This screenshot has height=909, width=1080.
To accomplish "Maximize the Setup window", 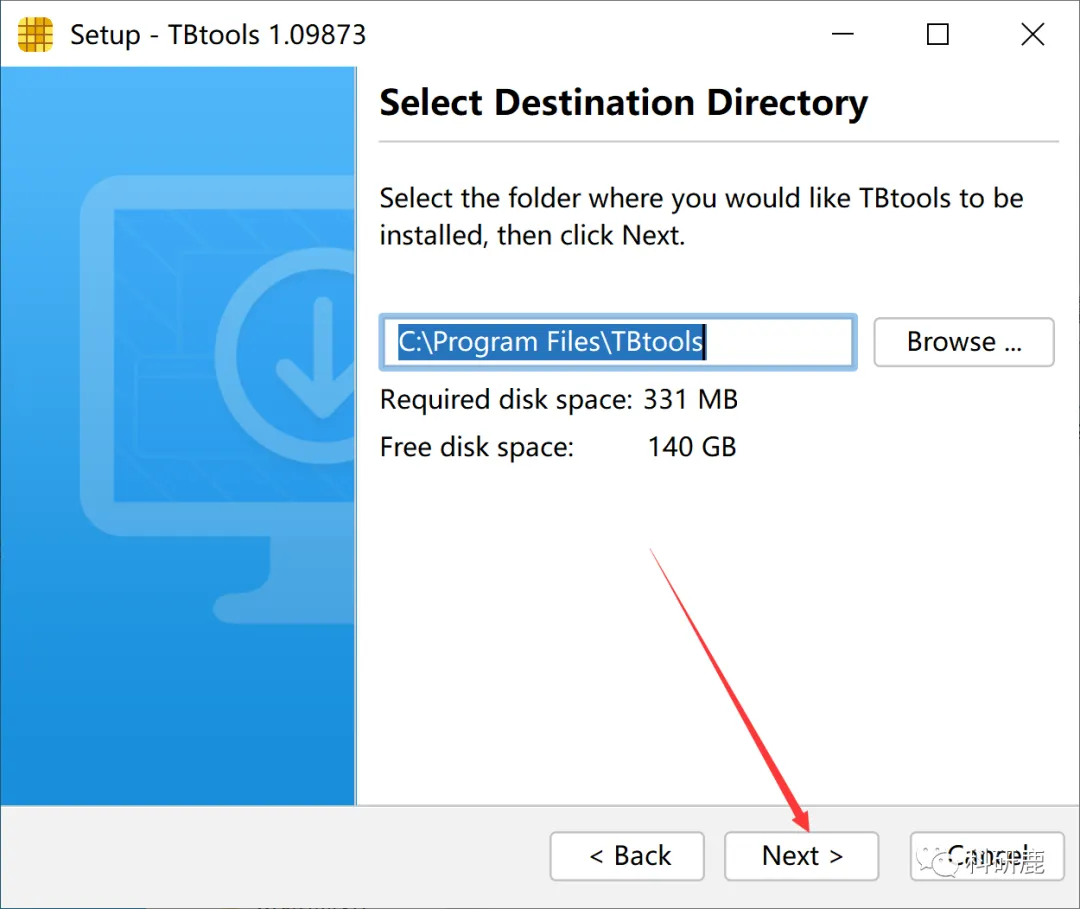I will (x=937, y=34).
